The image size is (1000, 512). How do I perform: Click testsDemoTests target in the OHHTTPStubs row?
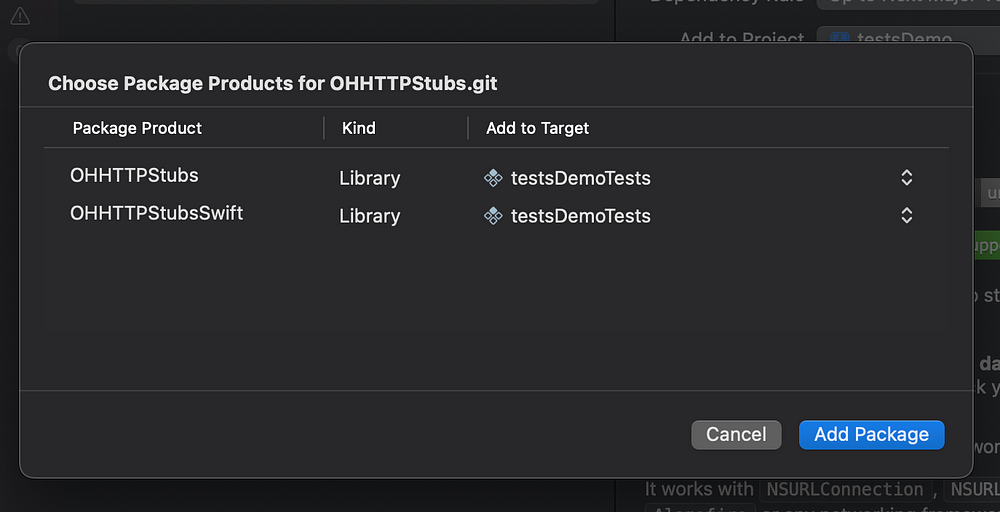coord(580,178)
